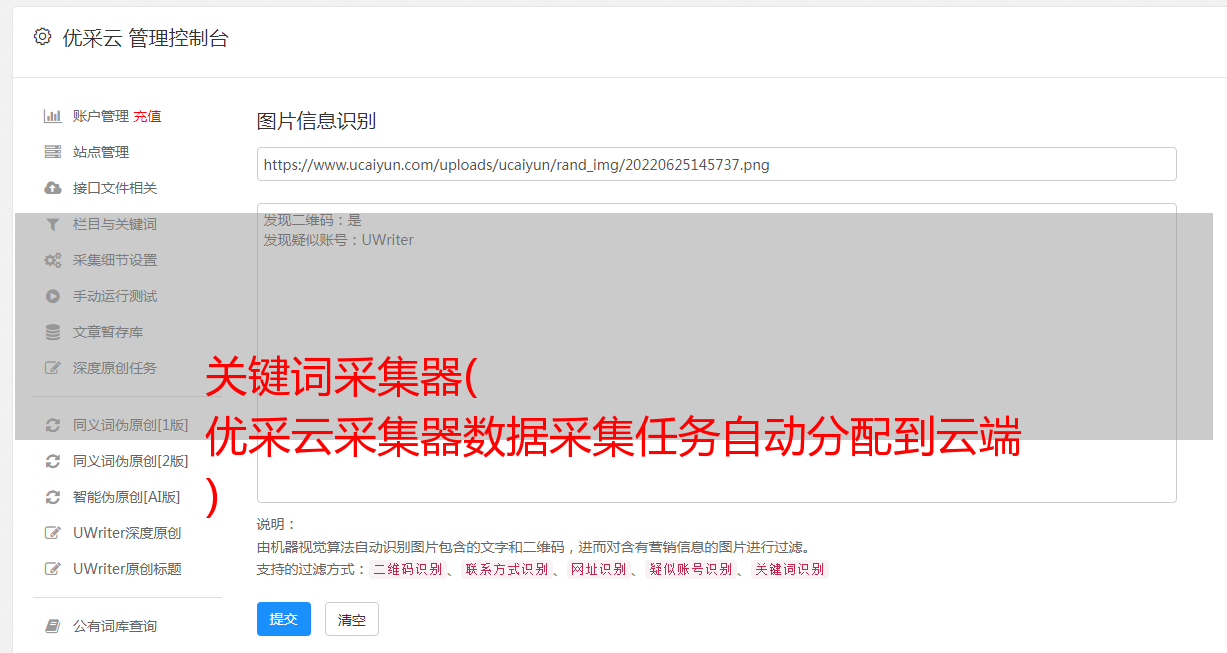Choose 手动运行测试 from the sidebar

pyautogui.click(x=115, y=296)
